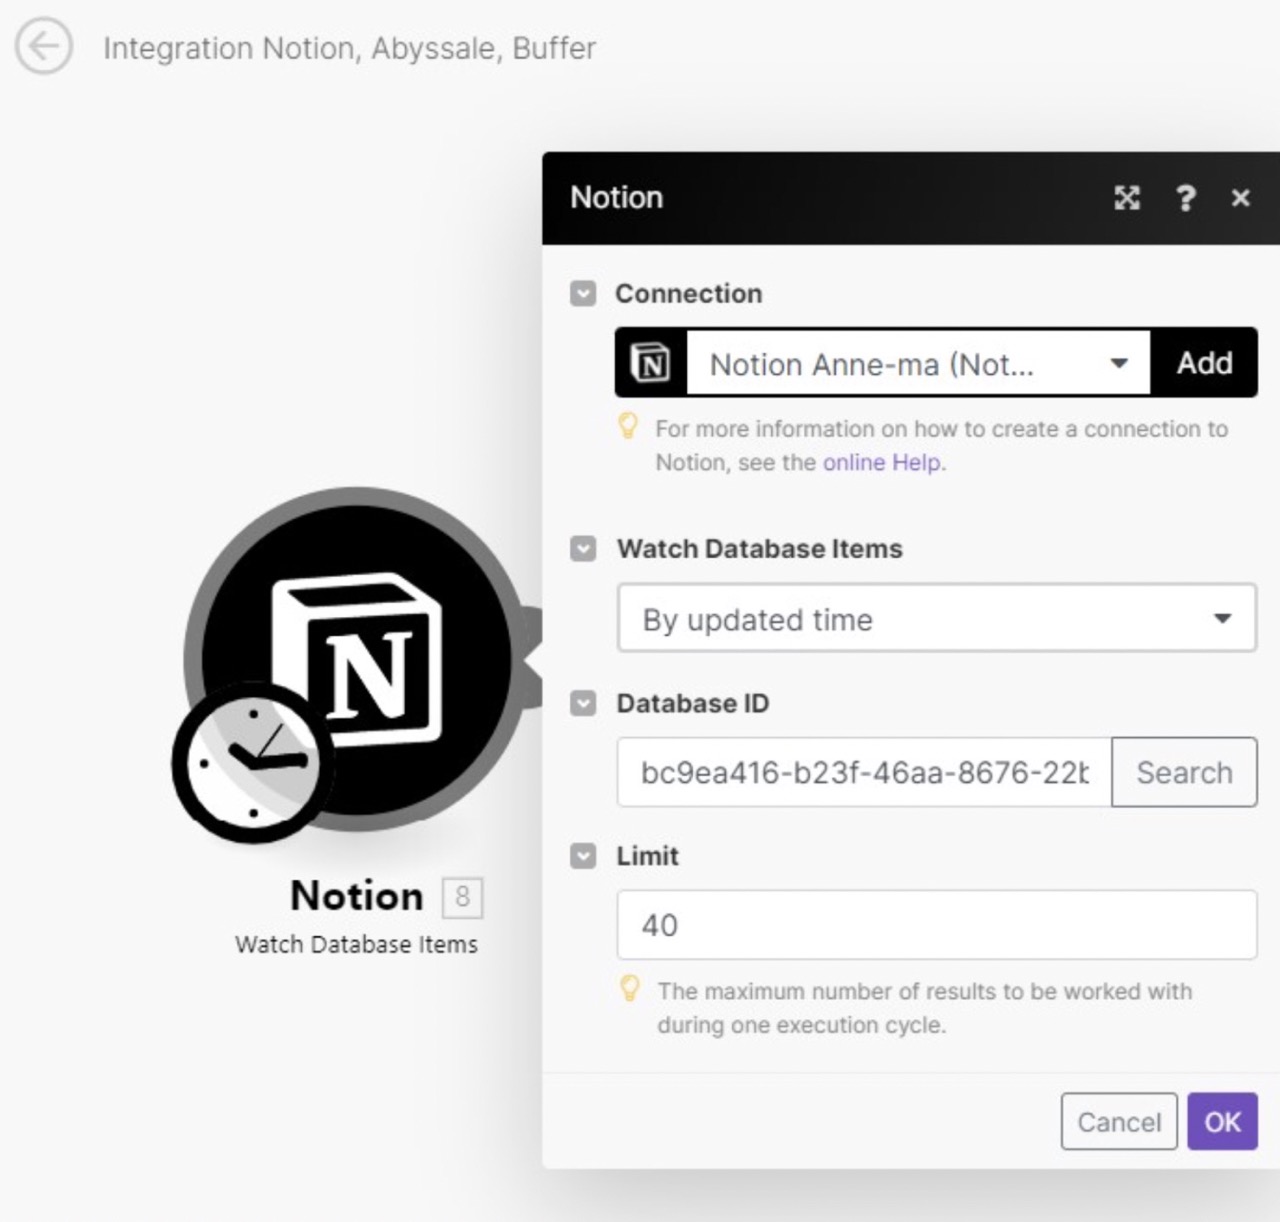Collapse the Watch Database Items section toggle
This screenshot has width=1280, height=1222.
[x=583, y=549]
